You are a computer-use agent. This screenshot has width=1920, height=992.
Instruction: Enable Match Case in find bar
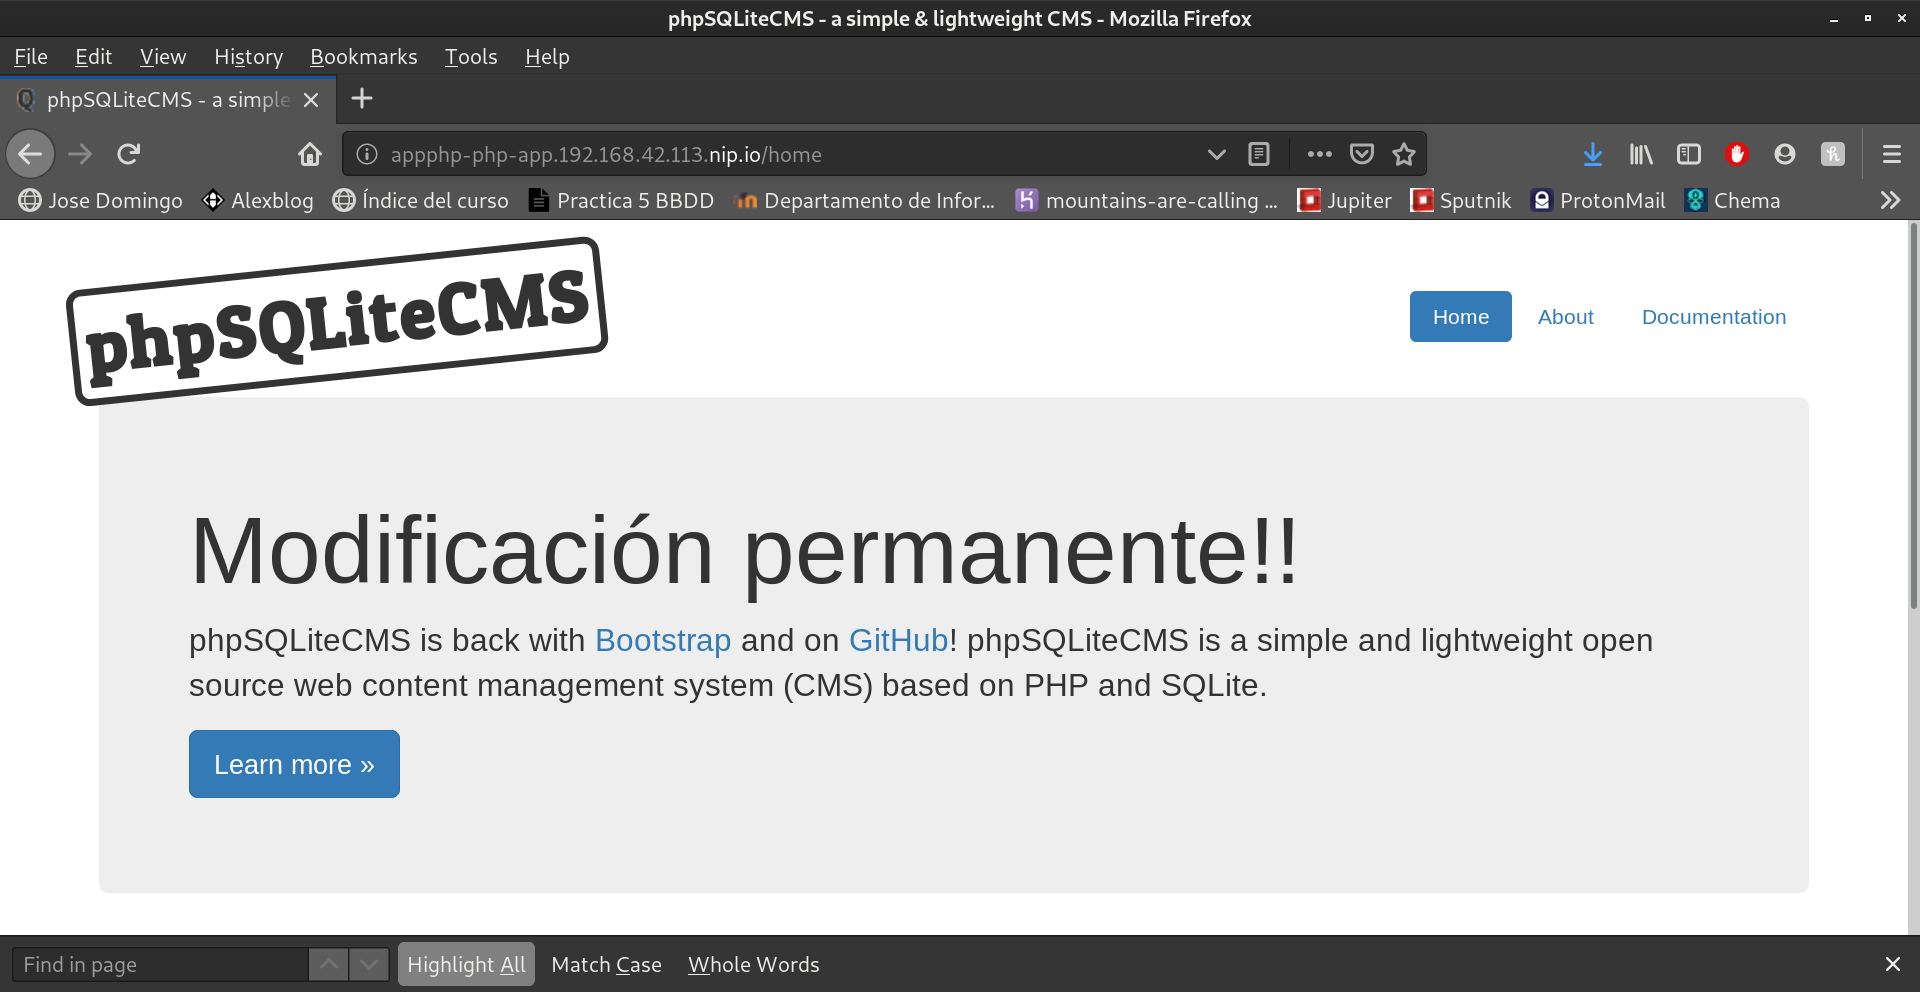pyautogui.click(x=606, y=964)
